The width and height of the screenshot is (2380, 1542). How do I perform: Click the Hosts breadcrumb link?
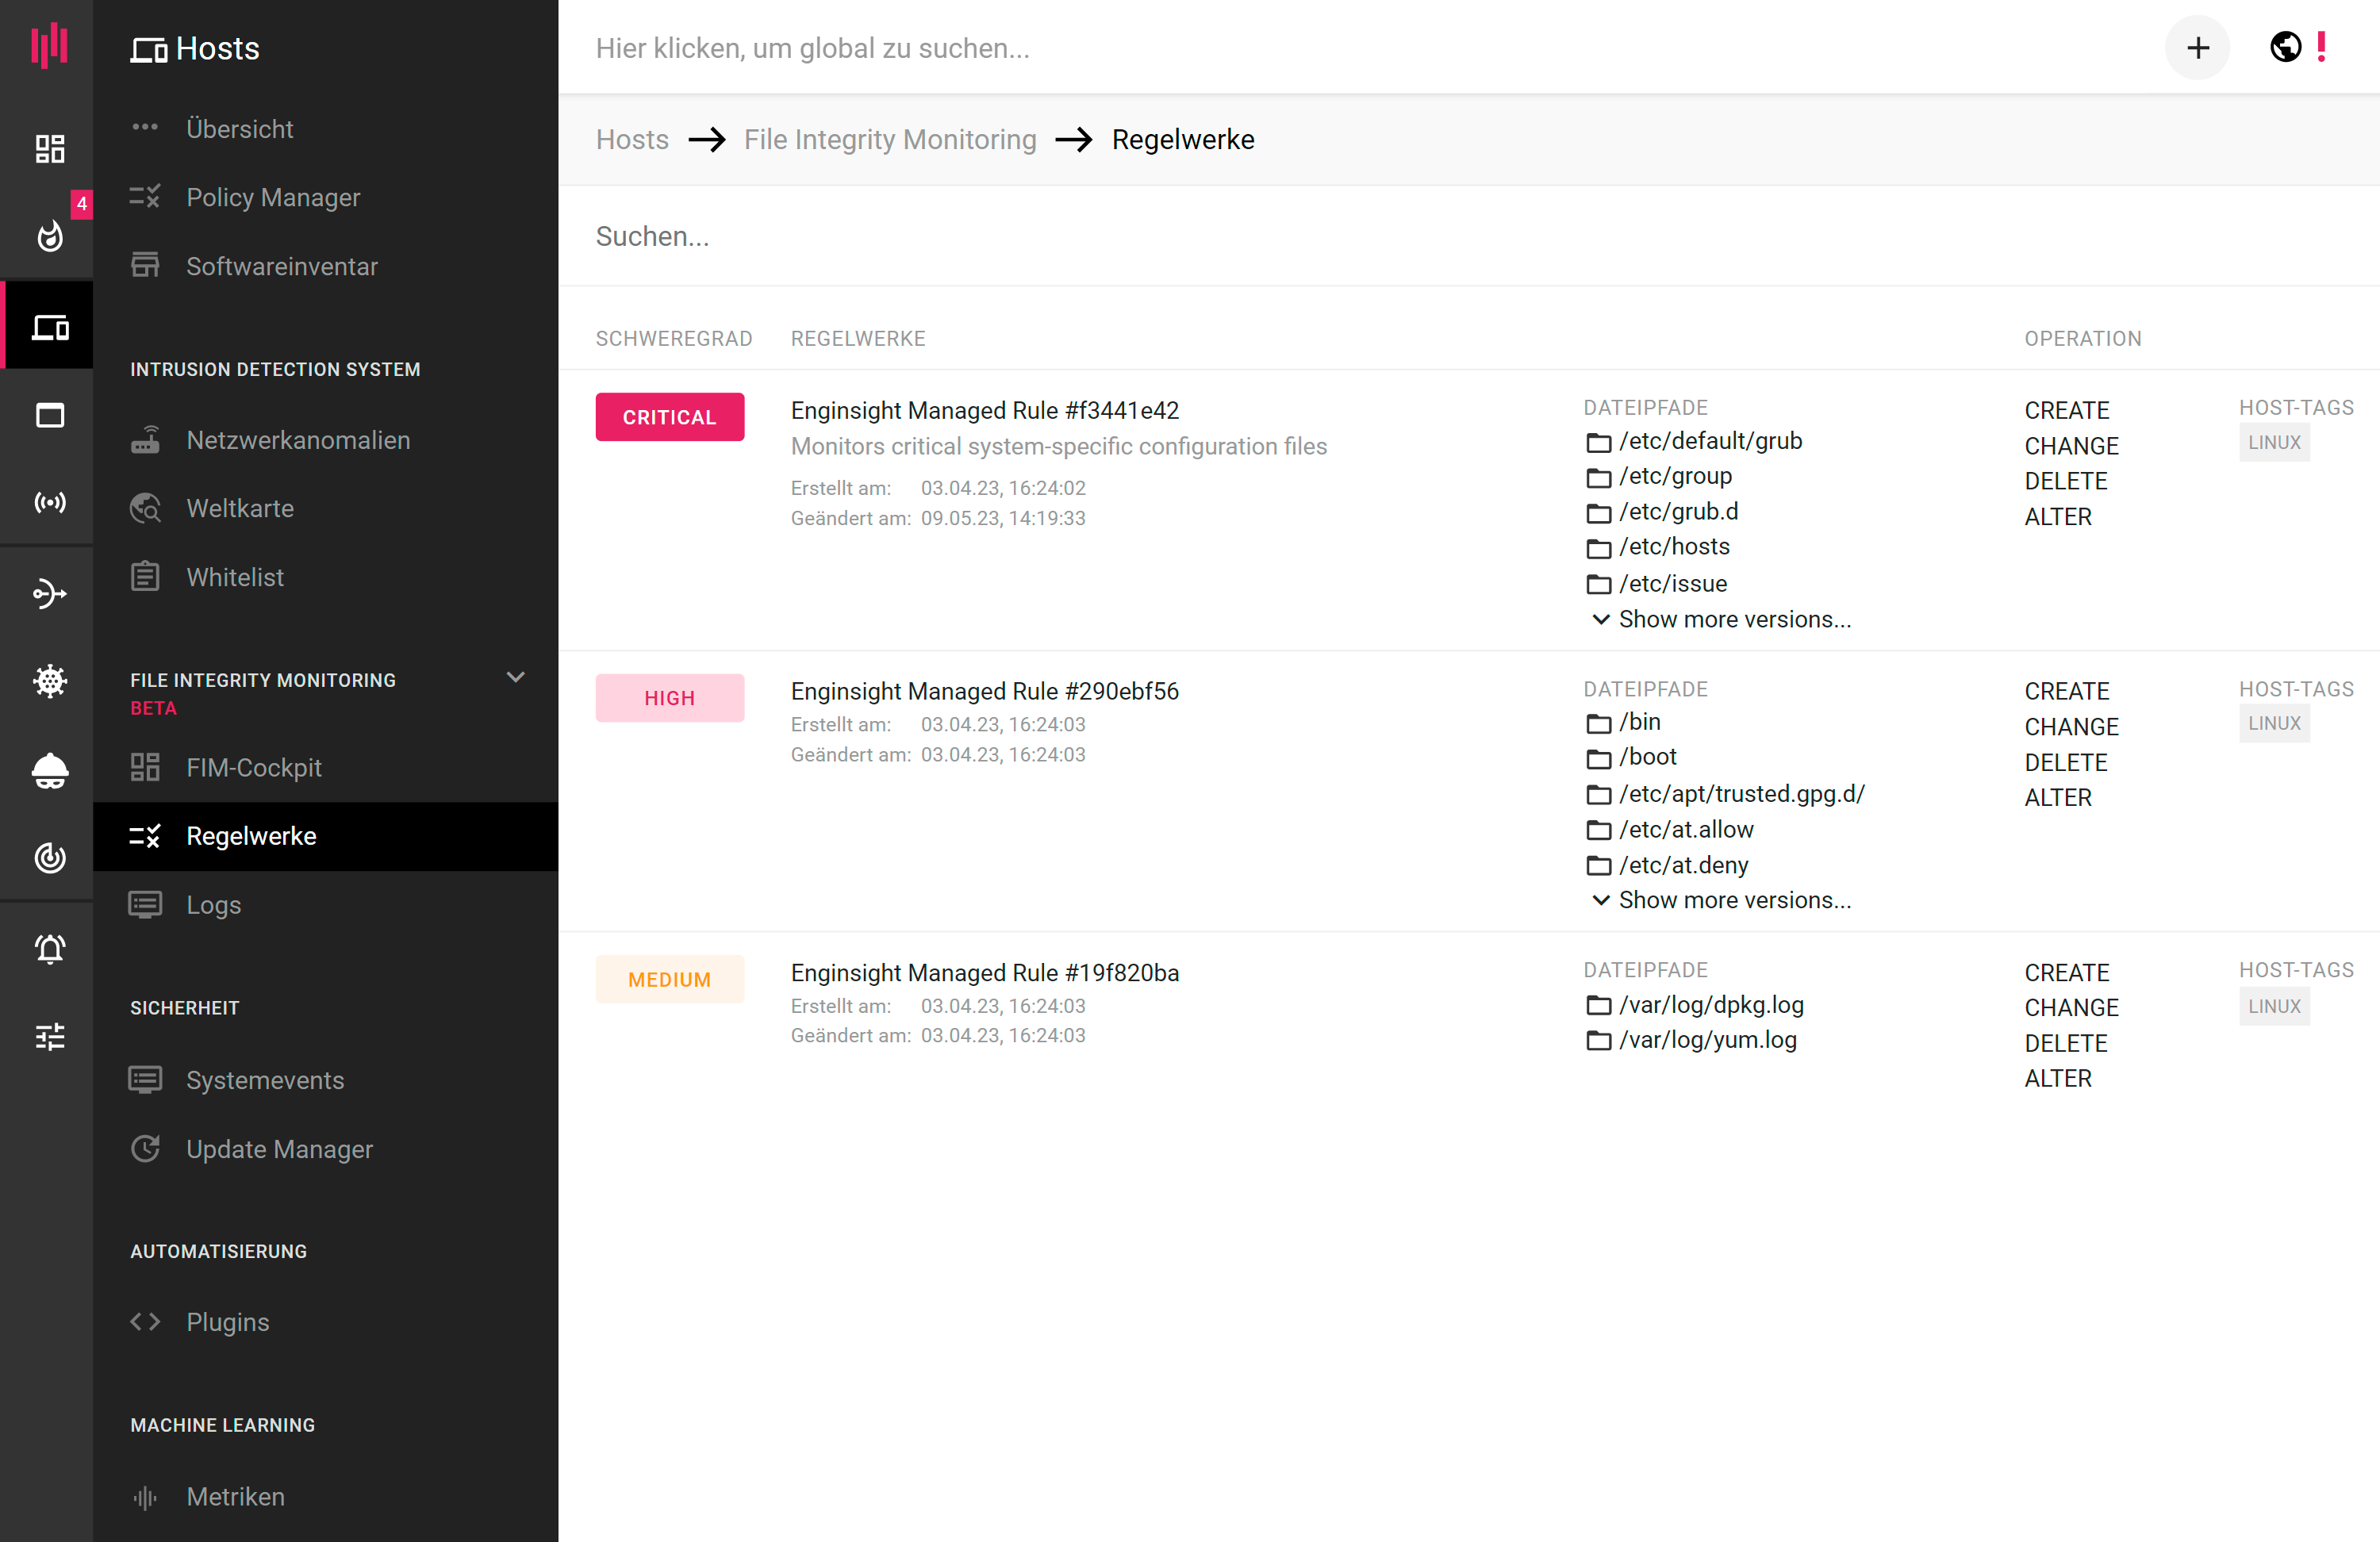coord(631,139)
